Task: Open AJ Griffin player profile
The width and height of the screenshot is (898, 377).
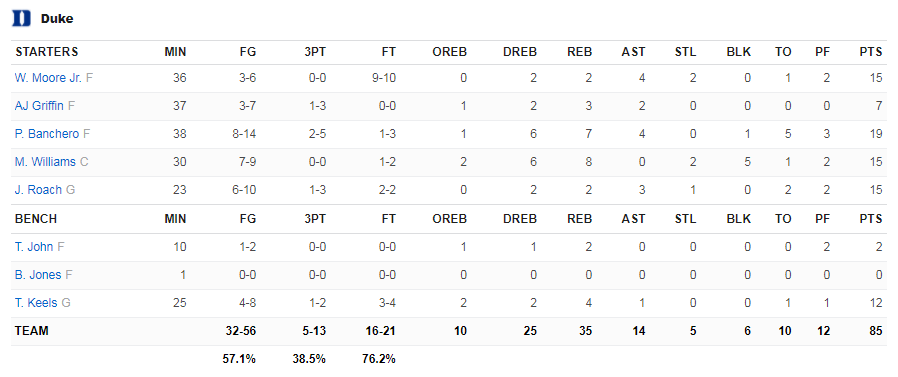Action: [39, 106]
